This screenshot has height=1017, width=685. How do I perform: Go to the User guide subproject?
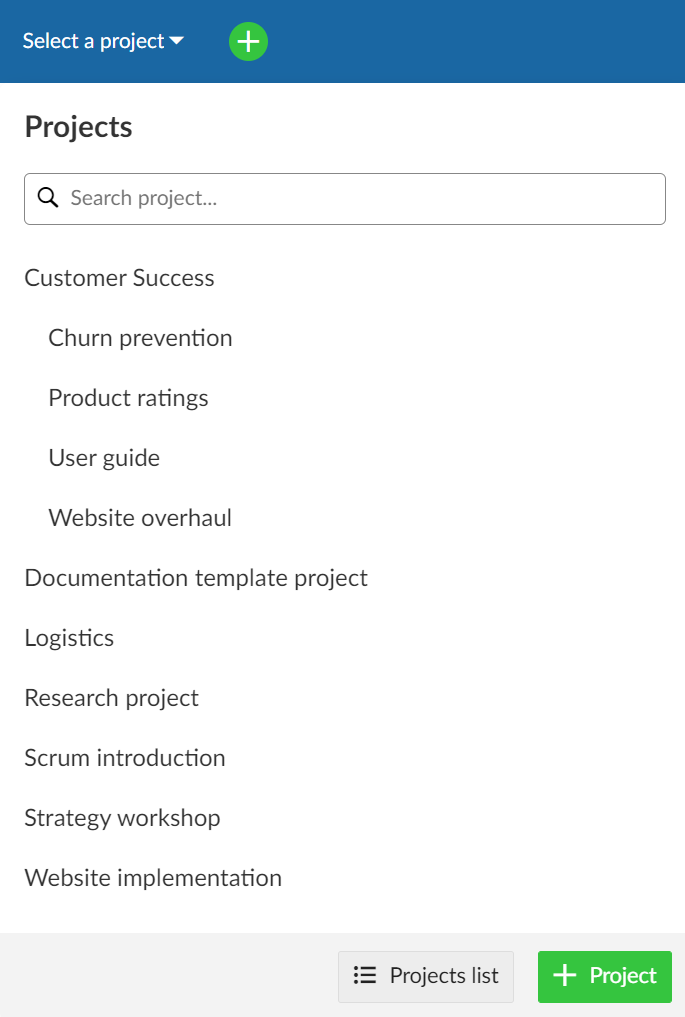point(104,458)
